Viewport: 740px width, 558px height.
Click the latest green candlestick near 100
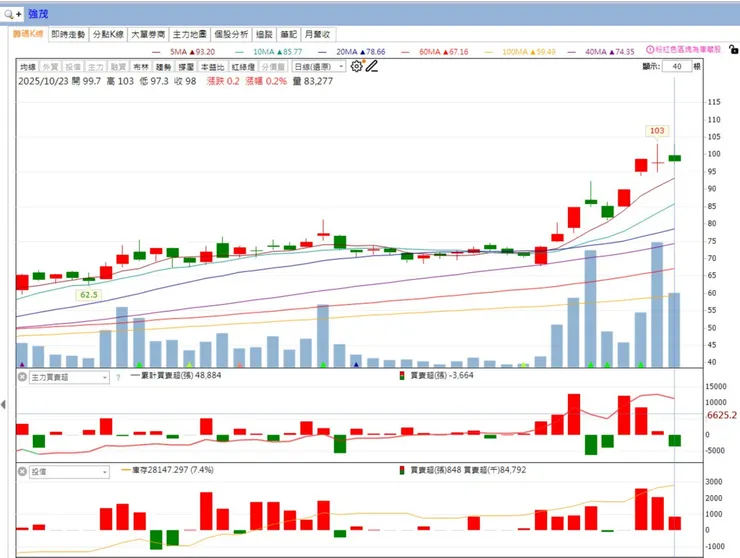(674, 158)
